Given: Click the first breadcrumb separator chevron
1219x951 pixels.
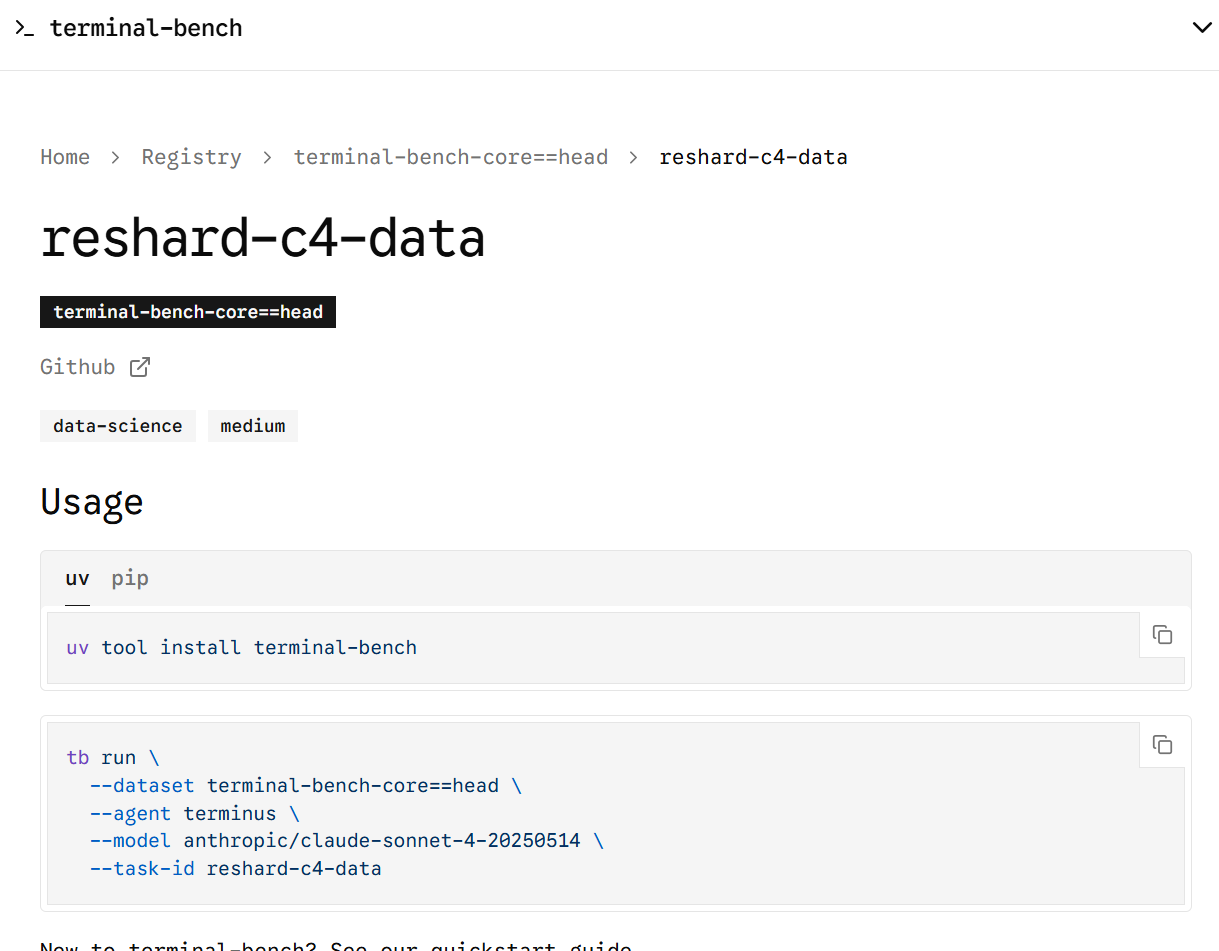Looking at the screenshot, I should coord(116,158).
